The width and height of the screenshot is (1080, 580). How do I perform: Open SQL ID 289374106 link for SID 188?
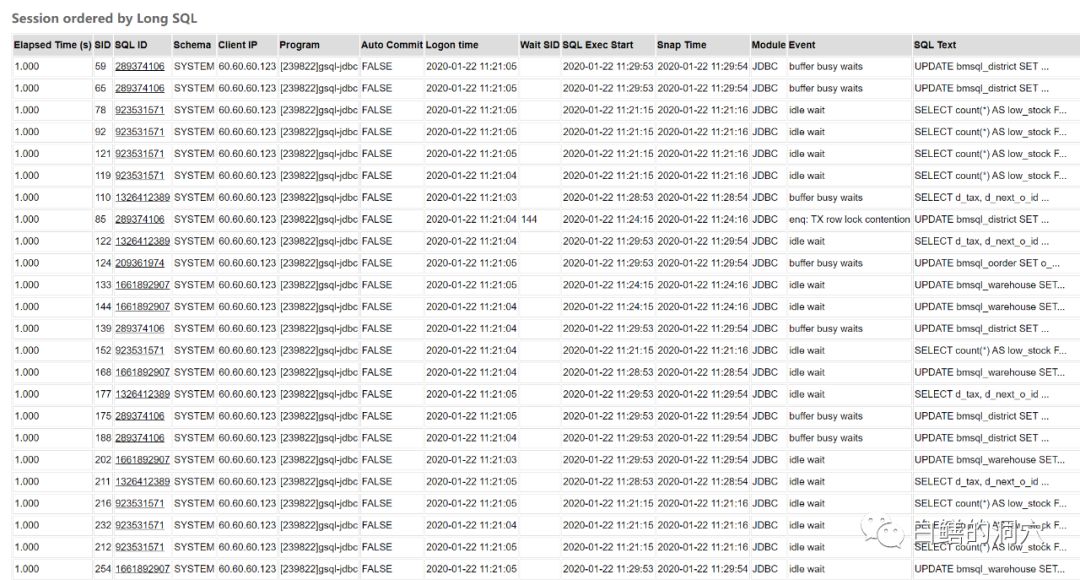point(139,438)
